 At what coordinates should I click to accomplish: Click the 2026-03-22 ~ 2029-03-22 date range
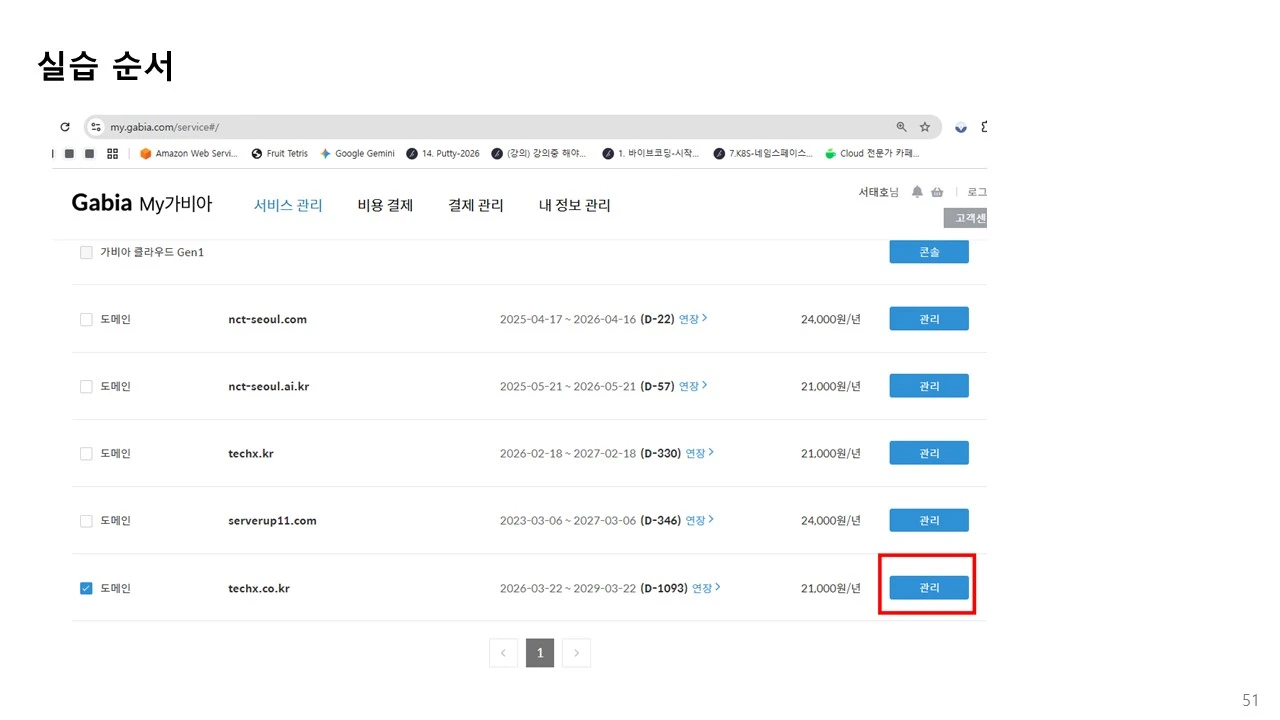pos(568,588)
